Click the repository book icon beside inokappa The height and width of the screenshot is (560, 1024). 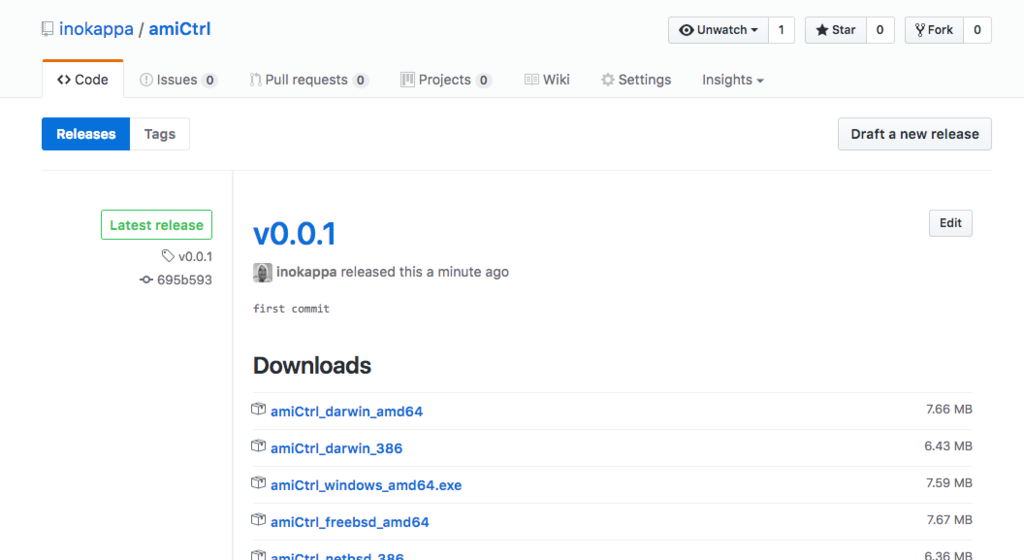tap(48, 29)
